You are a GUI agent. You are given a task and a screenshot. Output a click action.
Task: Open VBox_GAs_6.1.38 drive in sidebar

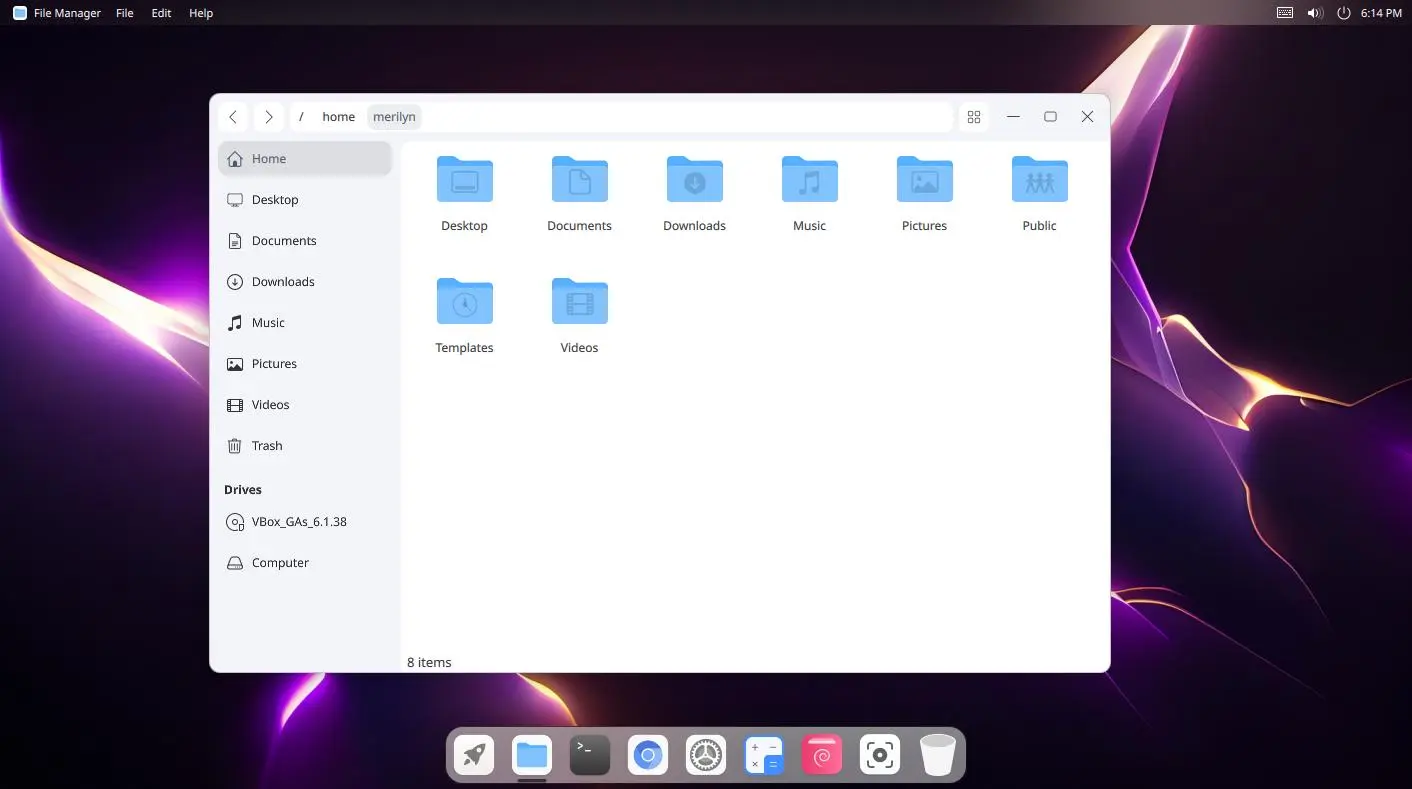click(298, 522)
